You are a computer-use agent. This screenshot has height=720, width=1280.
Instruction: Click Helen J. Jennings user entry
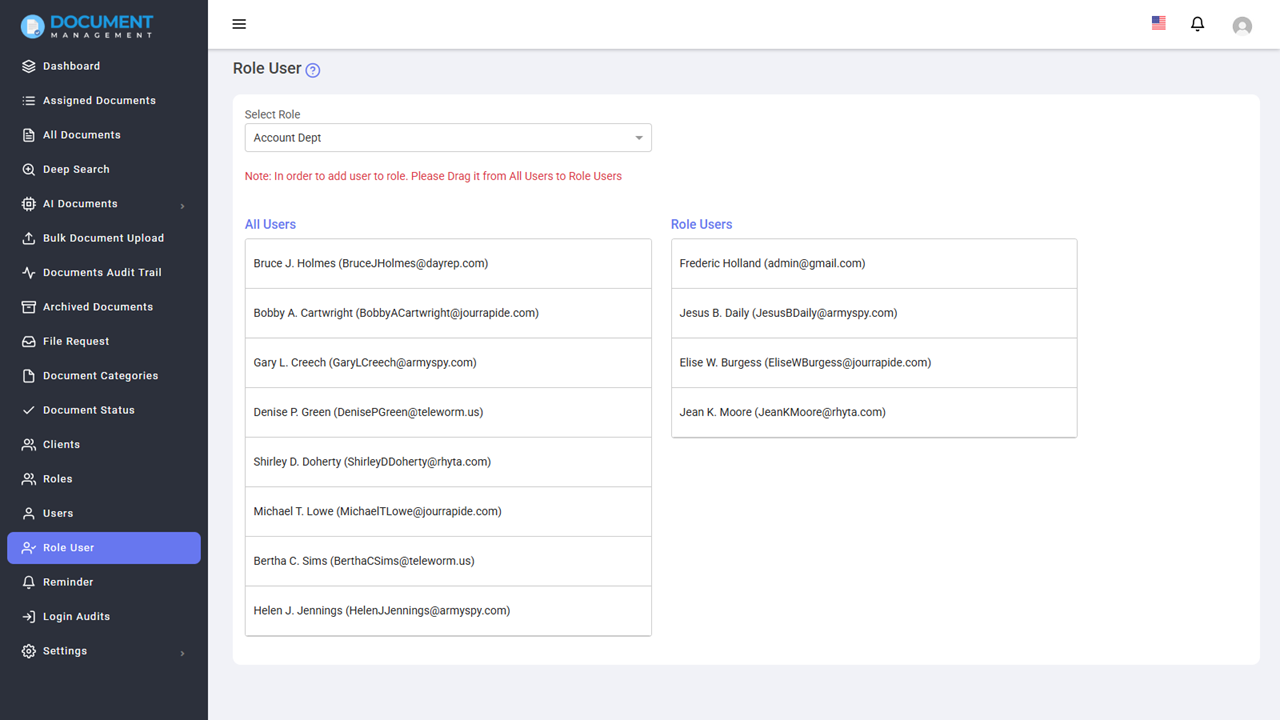click(x=381, y=611)
